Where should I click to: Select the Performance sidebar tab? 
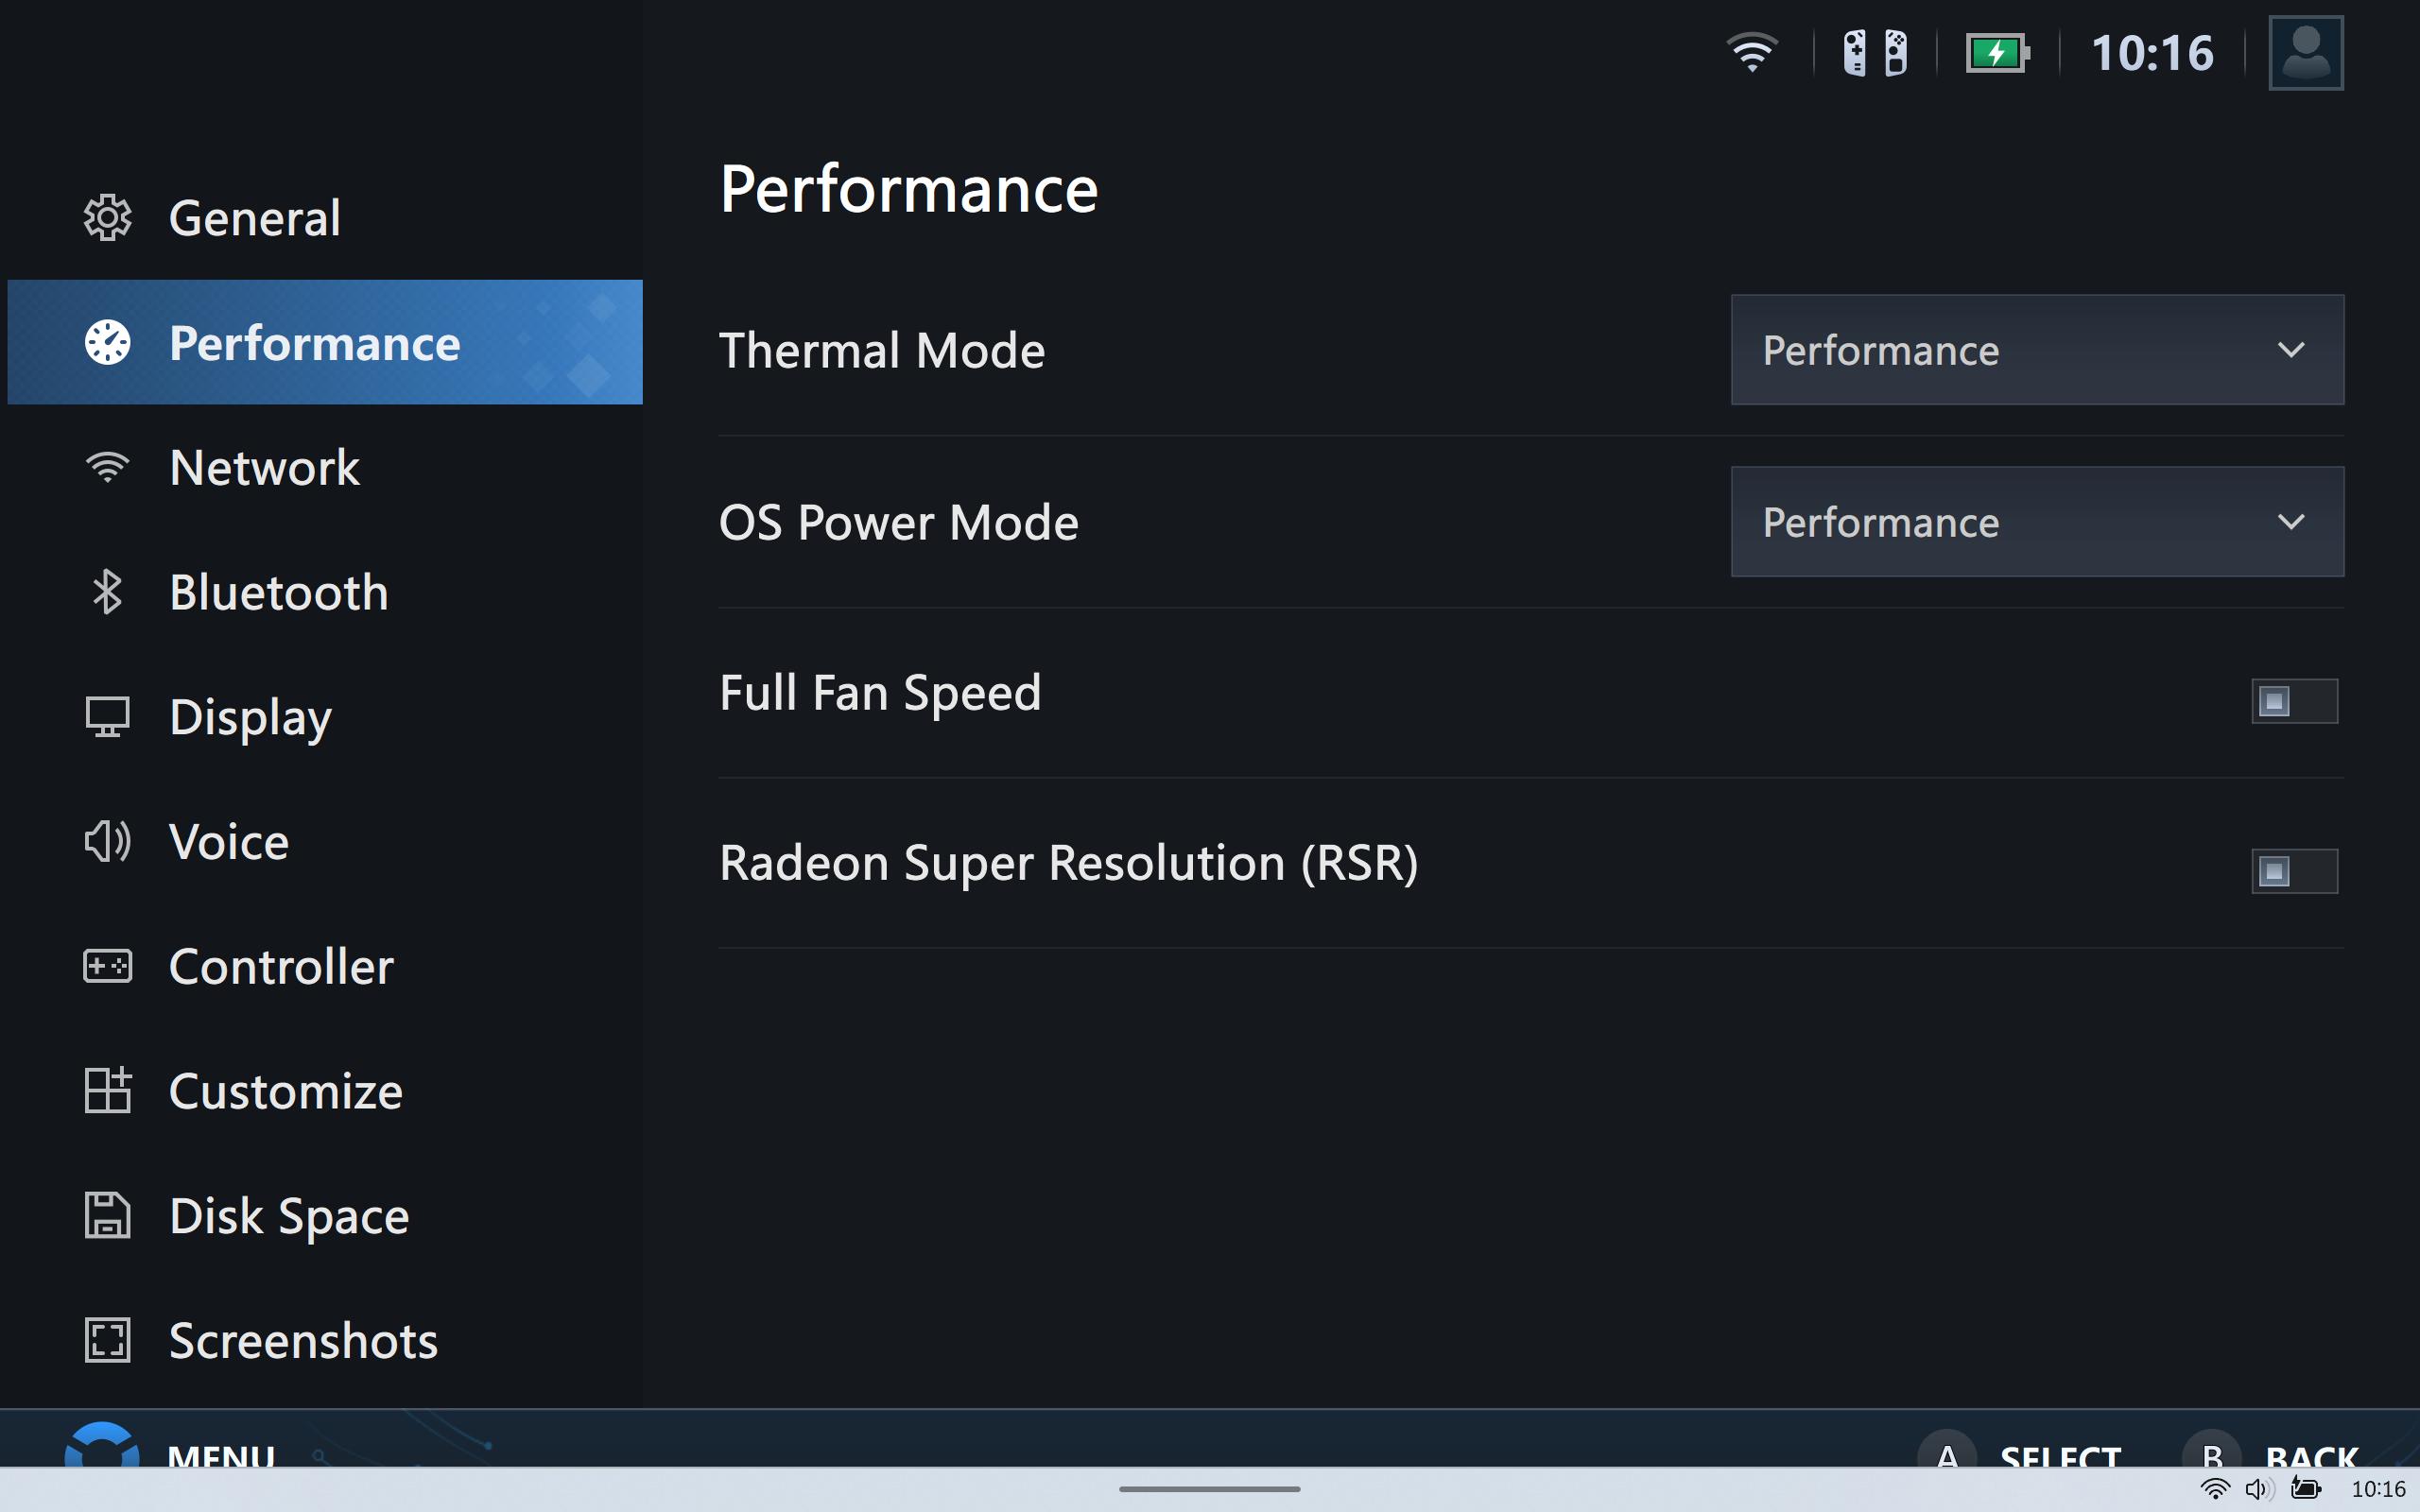click(324, 342)
